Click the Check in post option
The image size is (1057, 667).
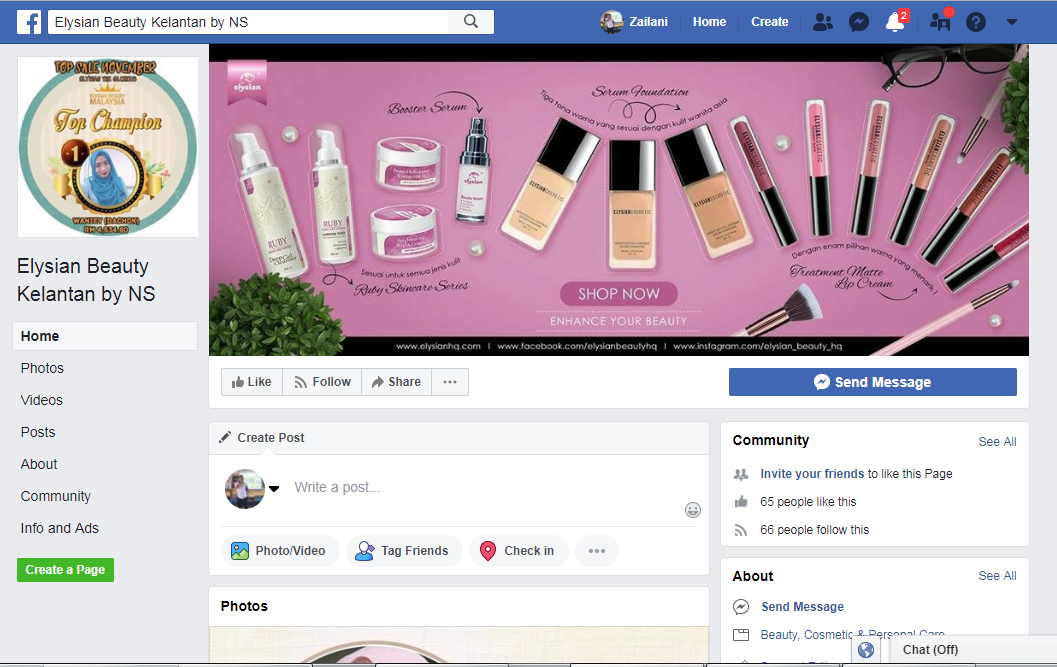coord(518,551)
